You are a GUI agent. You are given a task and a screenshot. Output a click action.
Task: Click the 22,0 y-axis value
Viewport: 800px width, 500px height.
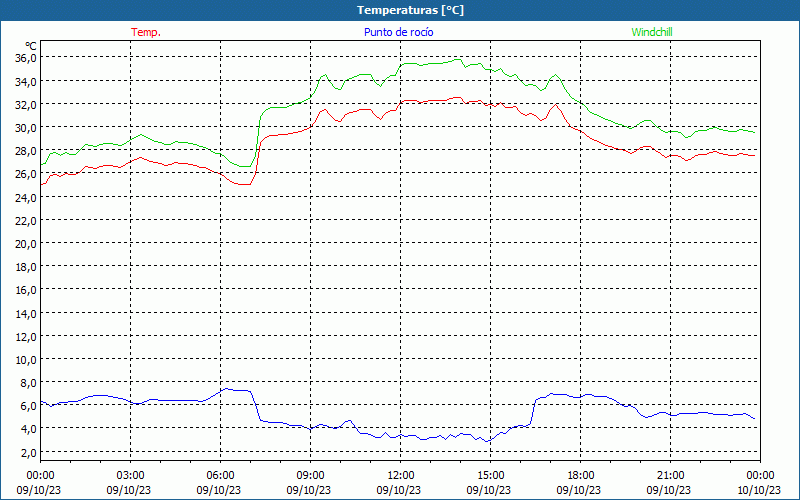26,221
